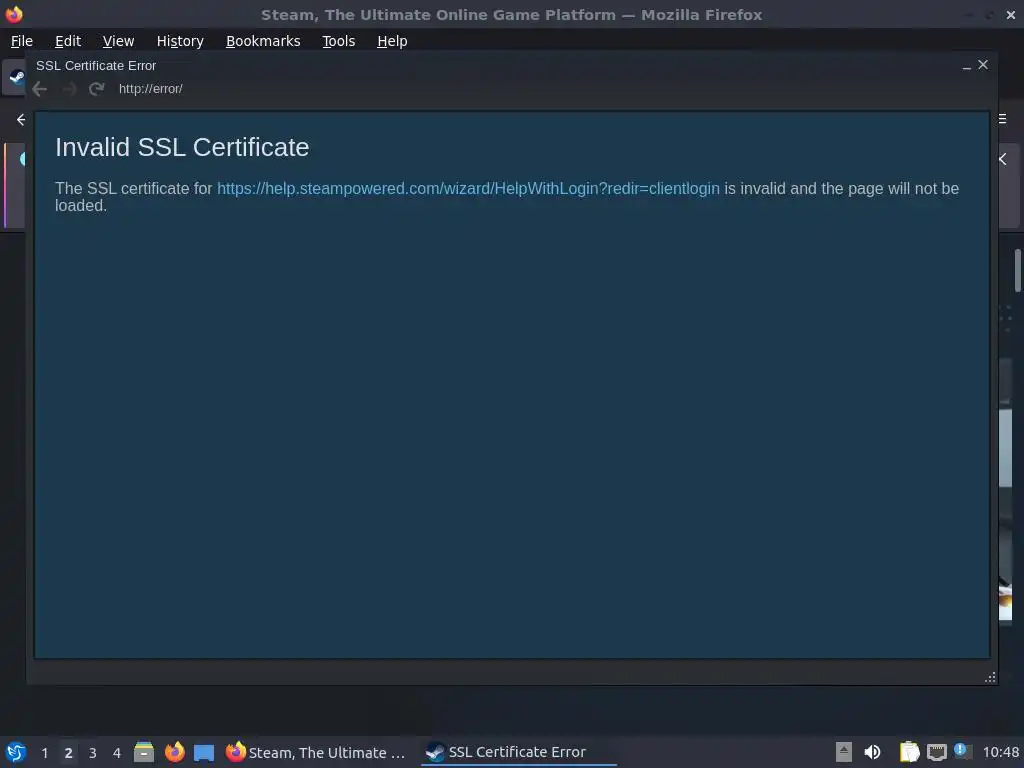Screen dimensions: 1024x768
Task: Open the file manager from taskbar
Action: pyautogui.click(x=144, y=752)
